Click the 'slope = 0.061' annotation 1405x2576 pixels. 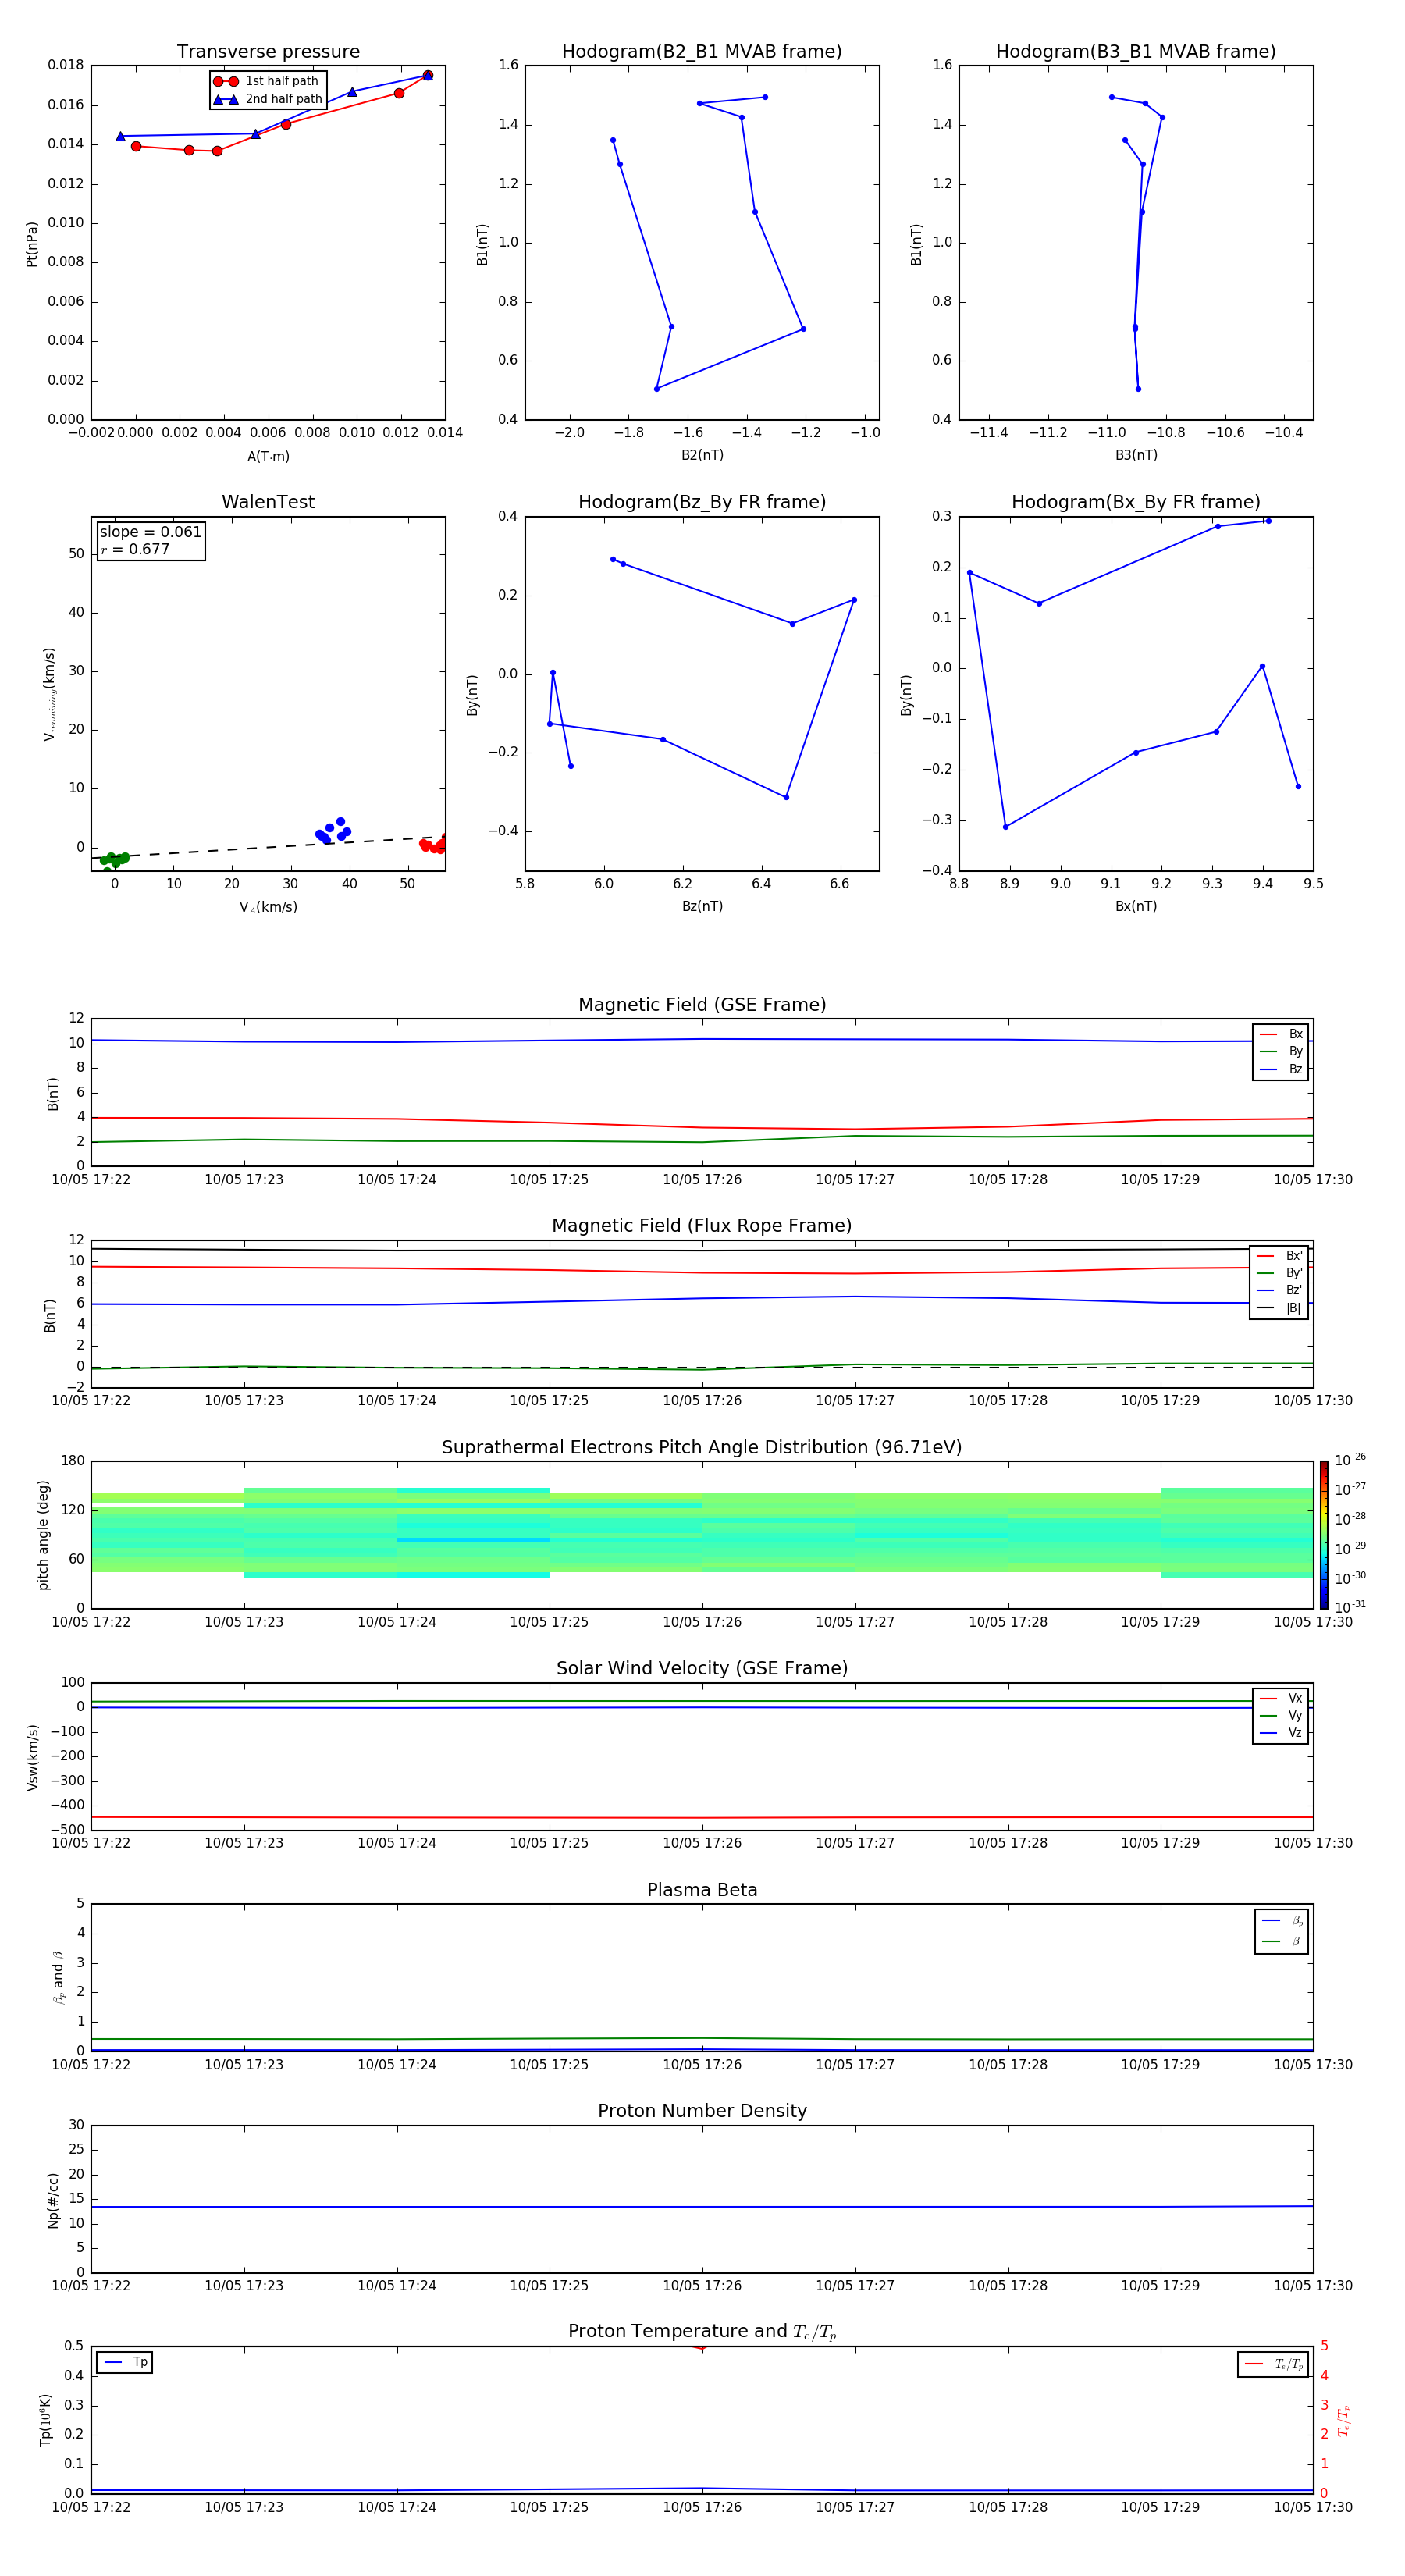150,532
